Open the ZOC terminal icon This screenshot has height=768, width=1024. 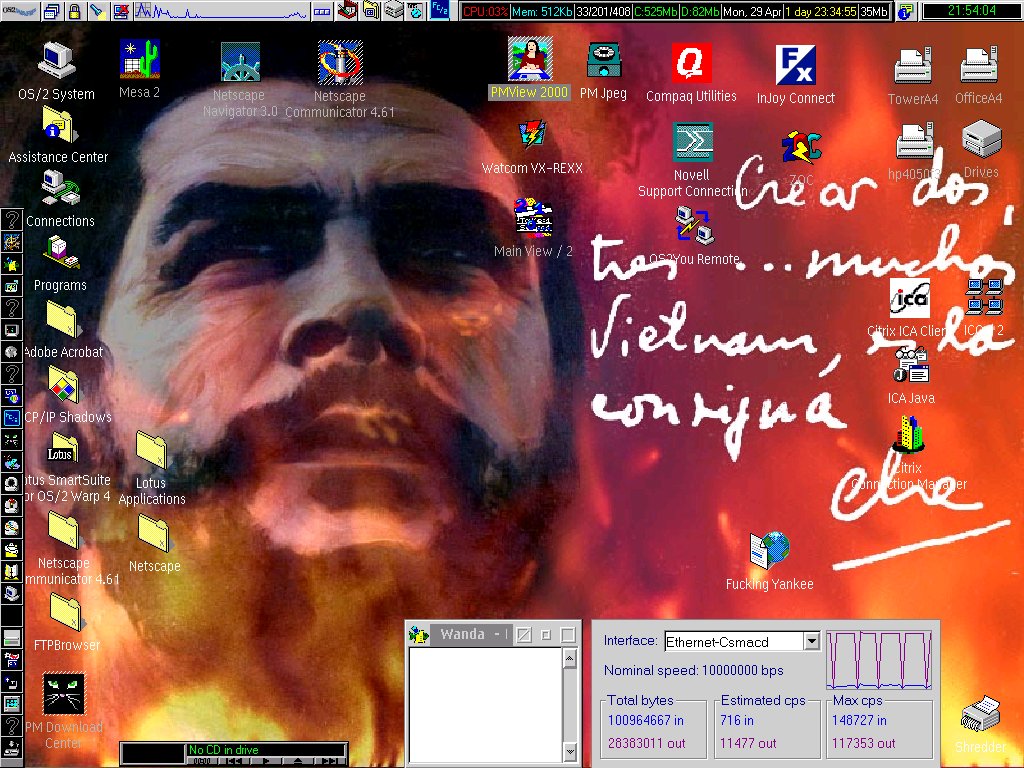click(x=801, y=148)
